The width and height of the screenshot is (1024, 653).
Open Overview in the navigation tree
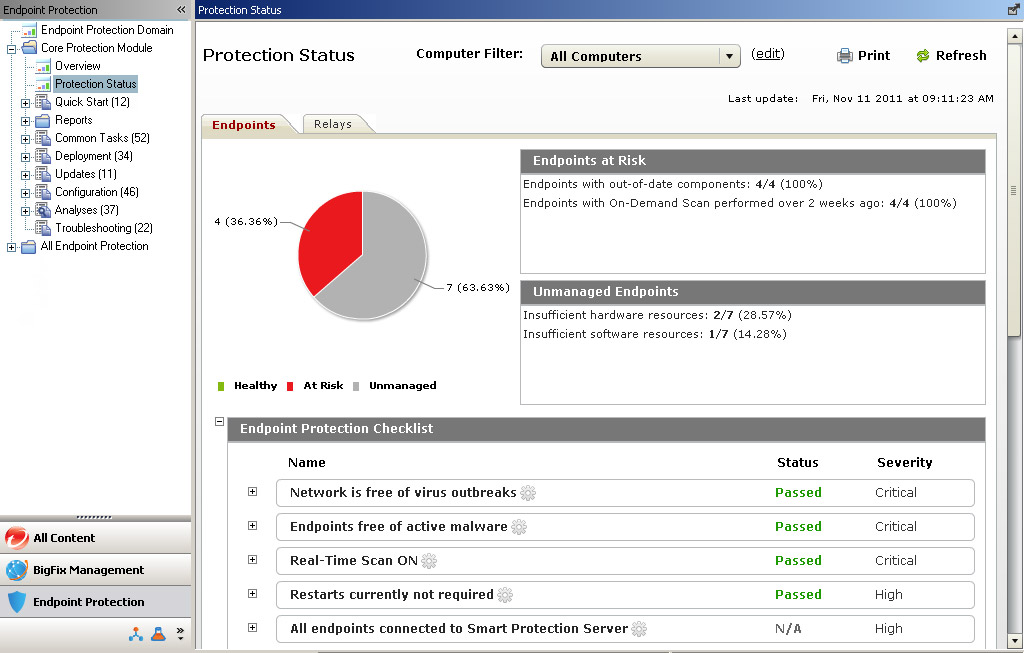(x=77, y=66)
